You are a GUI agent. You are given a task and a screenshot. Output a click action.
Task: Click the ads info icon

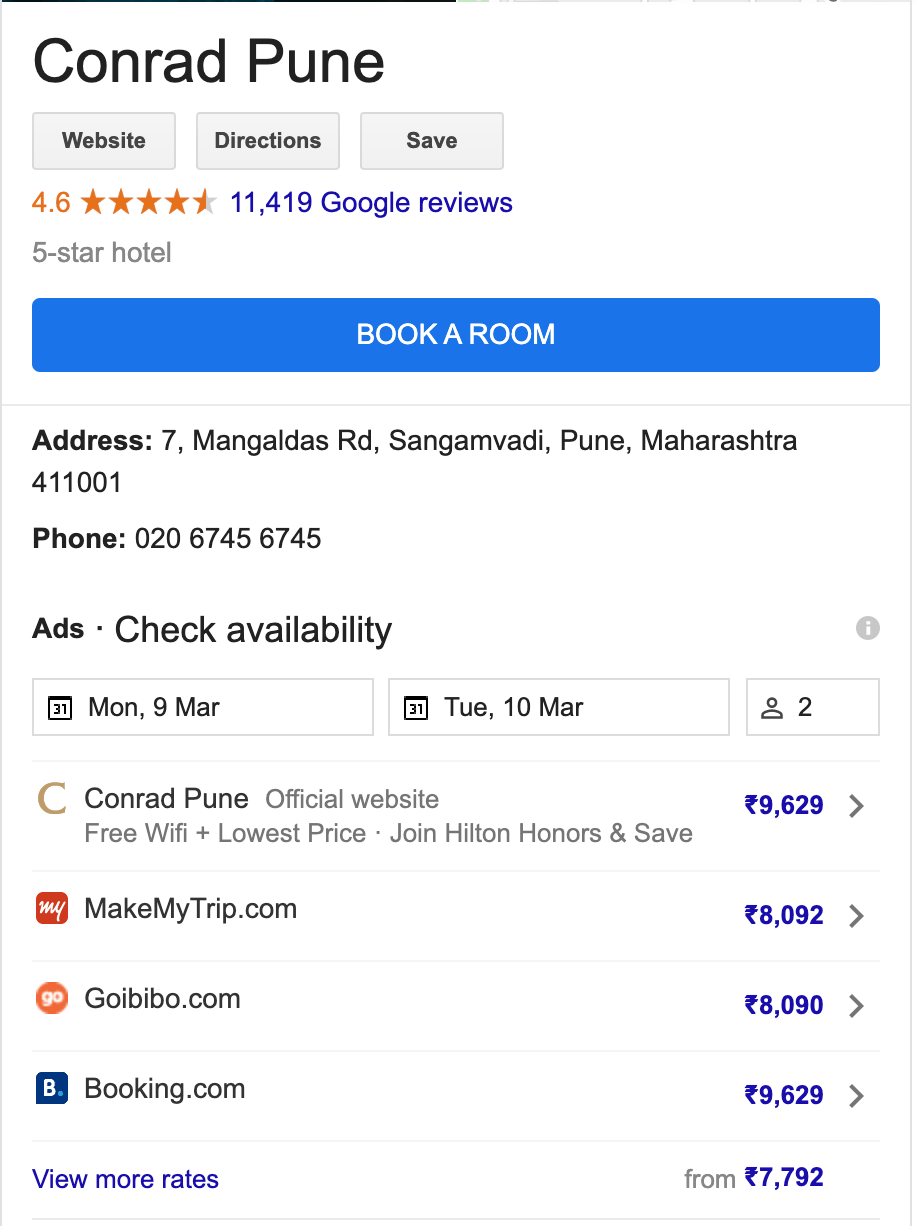tap(868, 628)
